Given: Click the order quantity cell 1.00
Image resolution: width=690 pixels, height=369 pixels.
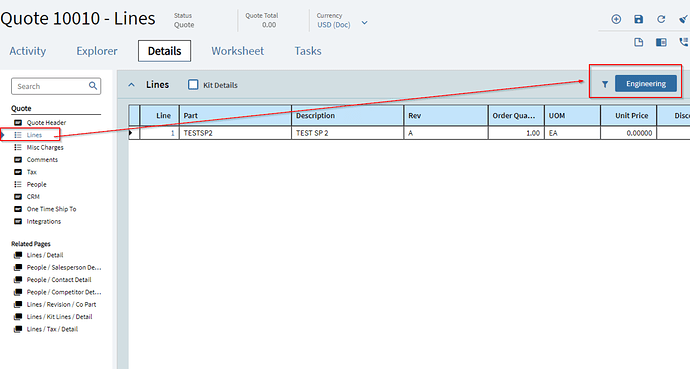Looking at the screenshot, I should click(516, 133).
